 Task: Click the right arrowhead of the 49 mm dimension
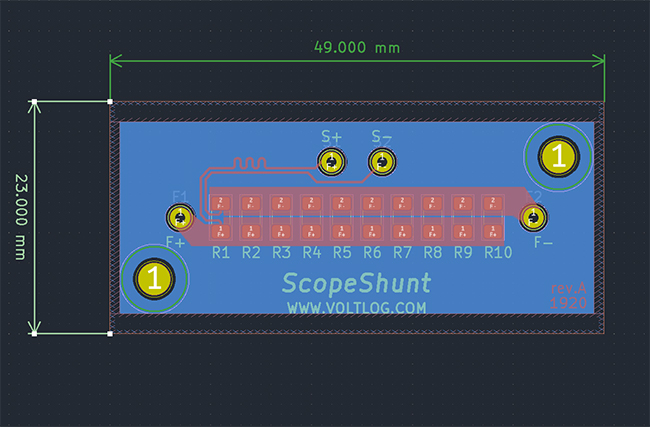tap(599, 61)
